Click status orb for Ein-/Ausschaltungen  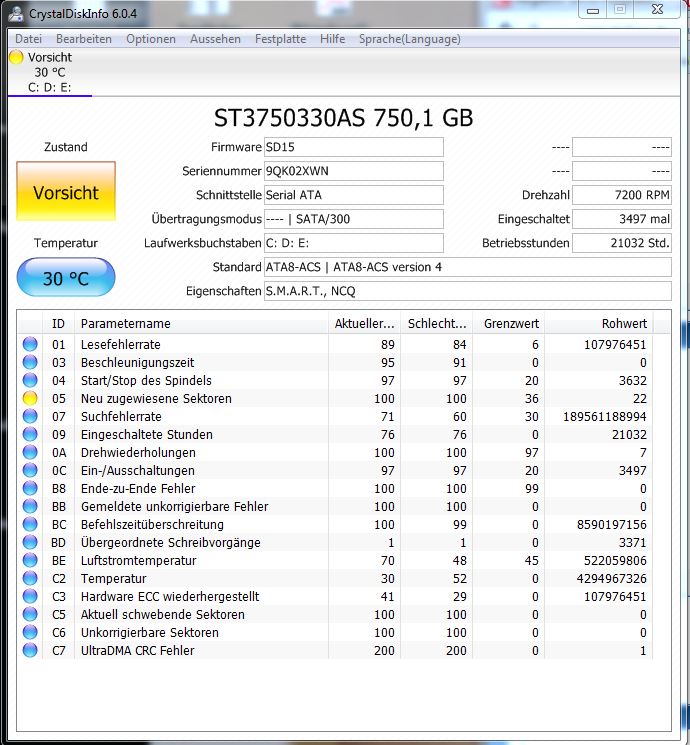click(30, 470)
